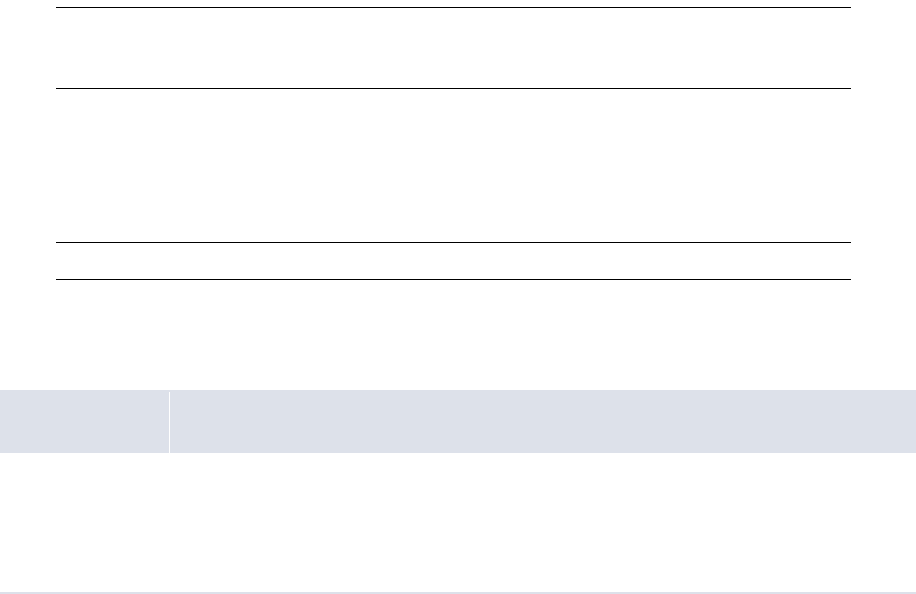Click the white area below the left header cell
This screenshot has height=594, width=916.
pyautogui.click(x=84, y=520)
